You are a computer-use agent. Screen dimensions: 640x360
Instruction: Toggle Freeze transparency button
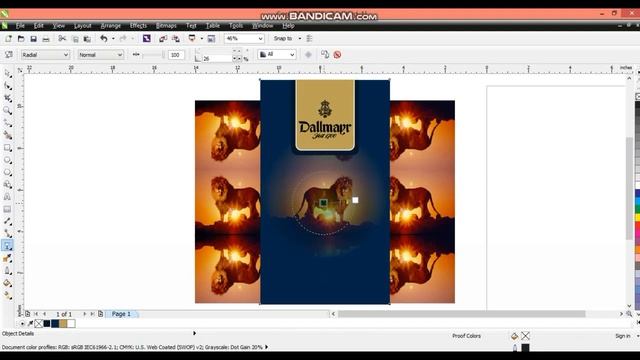click(x=308, y=54)
